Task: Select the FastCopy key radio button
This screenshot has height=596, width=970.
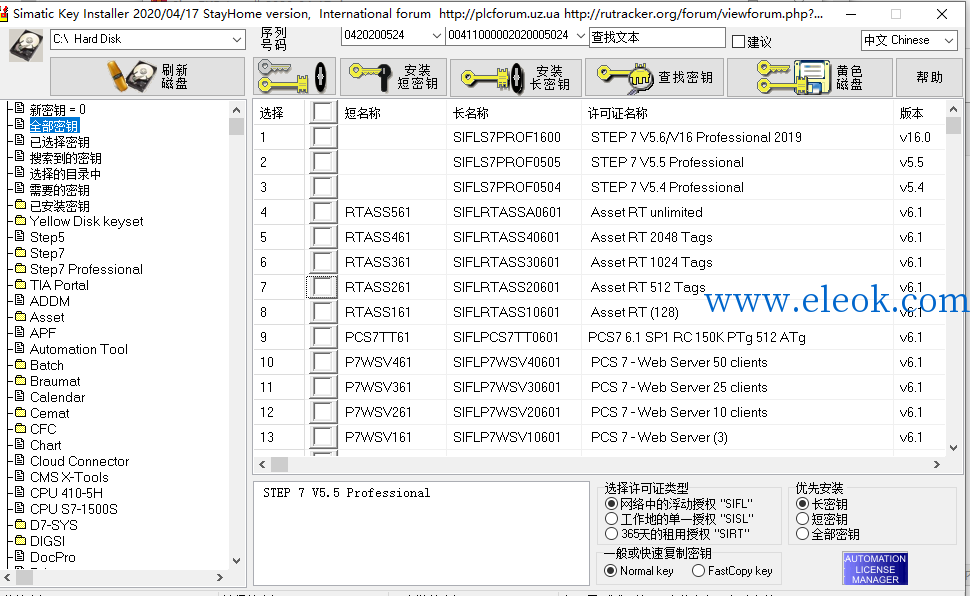Action: click(698, 571)
